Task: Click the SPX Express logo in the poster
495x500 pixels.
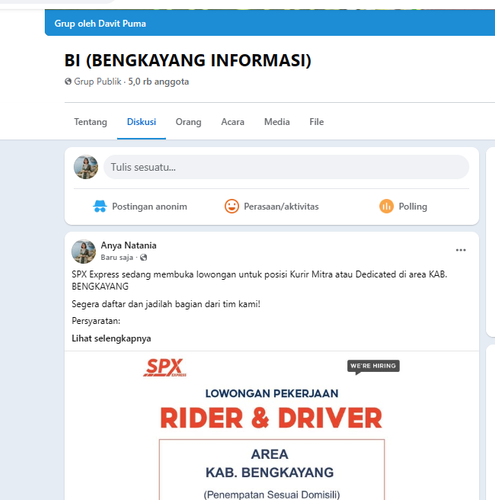Action: [165, 367]
